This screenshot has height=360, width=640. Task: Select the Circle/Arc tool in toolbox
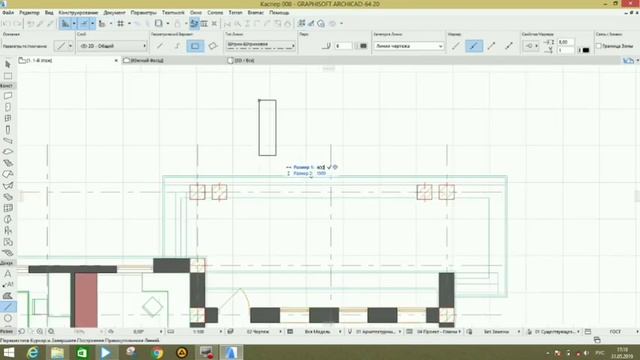point(8,318)
